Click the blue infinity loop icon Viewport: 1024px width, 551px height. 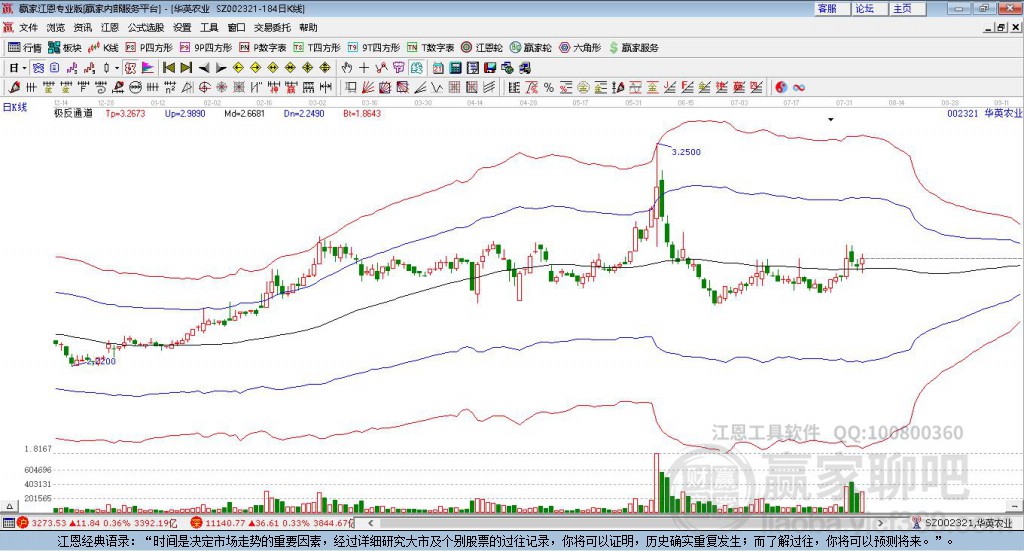click(799, 87)
